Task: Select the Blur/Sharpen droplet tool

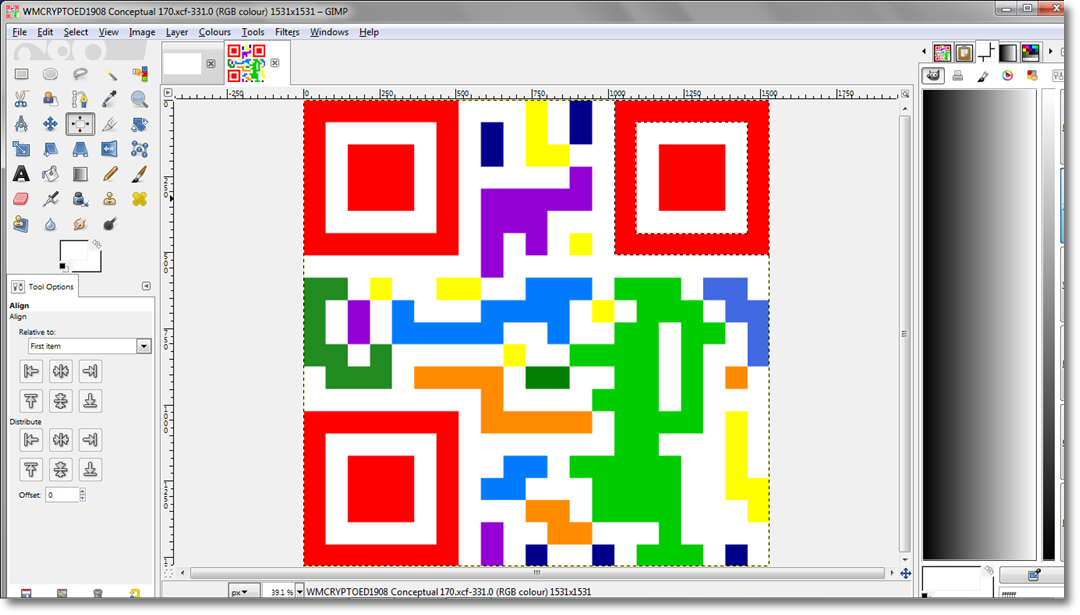Action: [x=50, y=224]
